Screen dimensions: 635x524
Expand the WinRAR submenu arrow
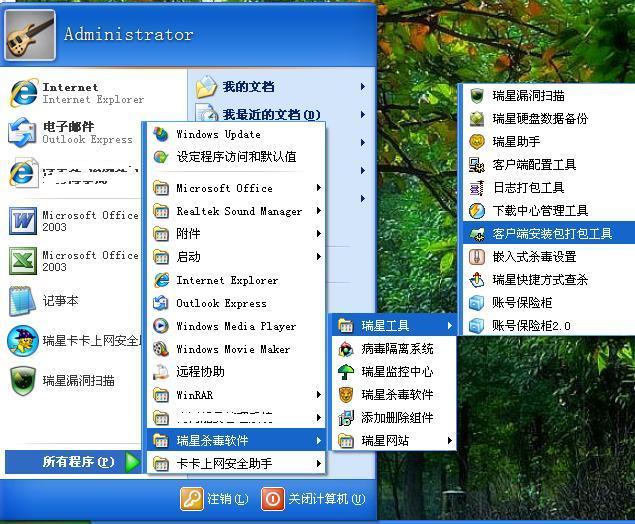[319, 394]
